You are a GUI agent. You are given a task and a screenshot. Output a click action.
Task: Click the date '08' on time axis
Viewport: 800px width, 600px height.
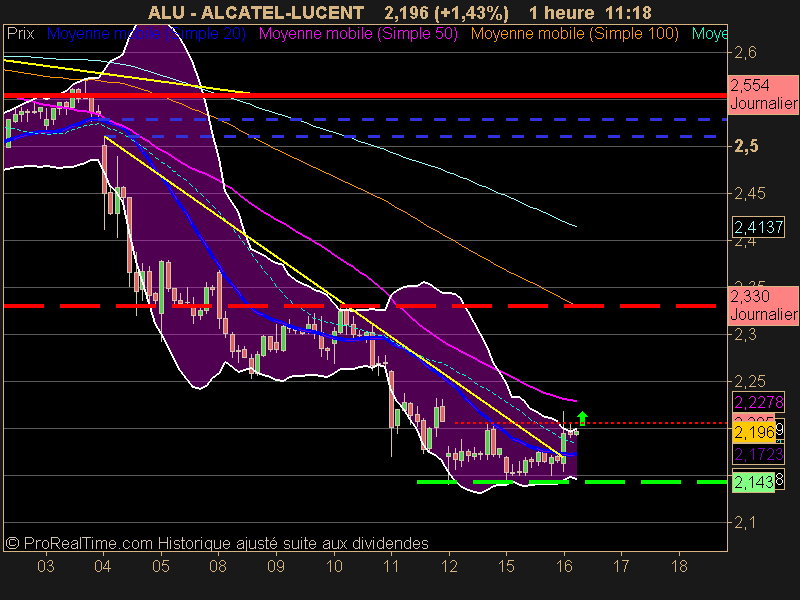[x=218, y=566]
